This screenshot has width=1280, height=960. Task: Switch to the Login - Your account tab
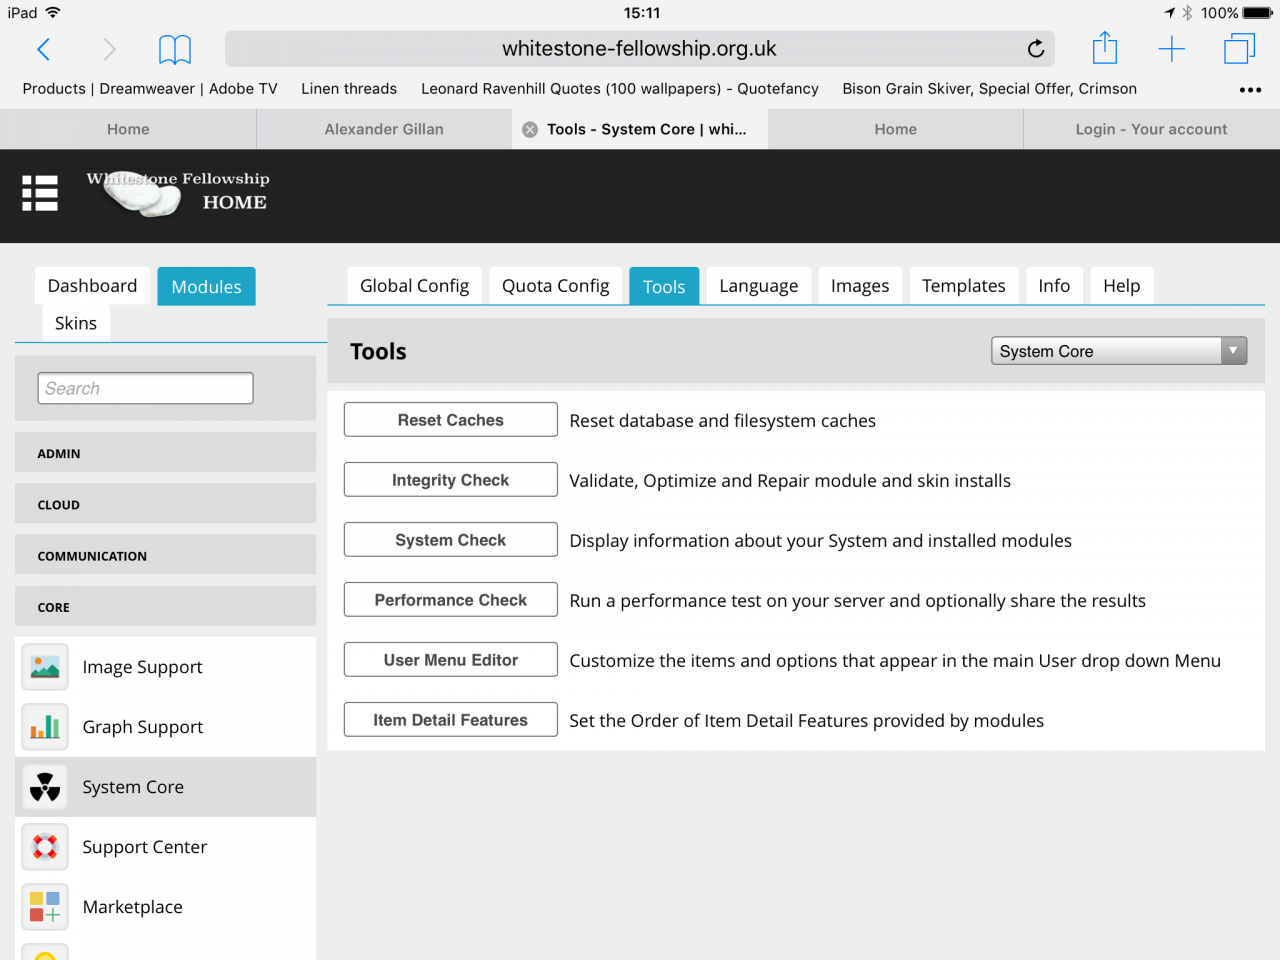(x=1151, y=129)
